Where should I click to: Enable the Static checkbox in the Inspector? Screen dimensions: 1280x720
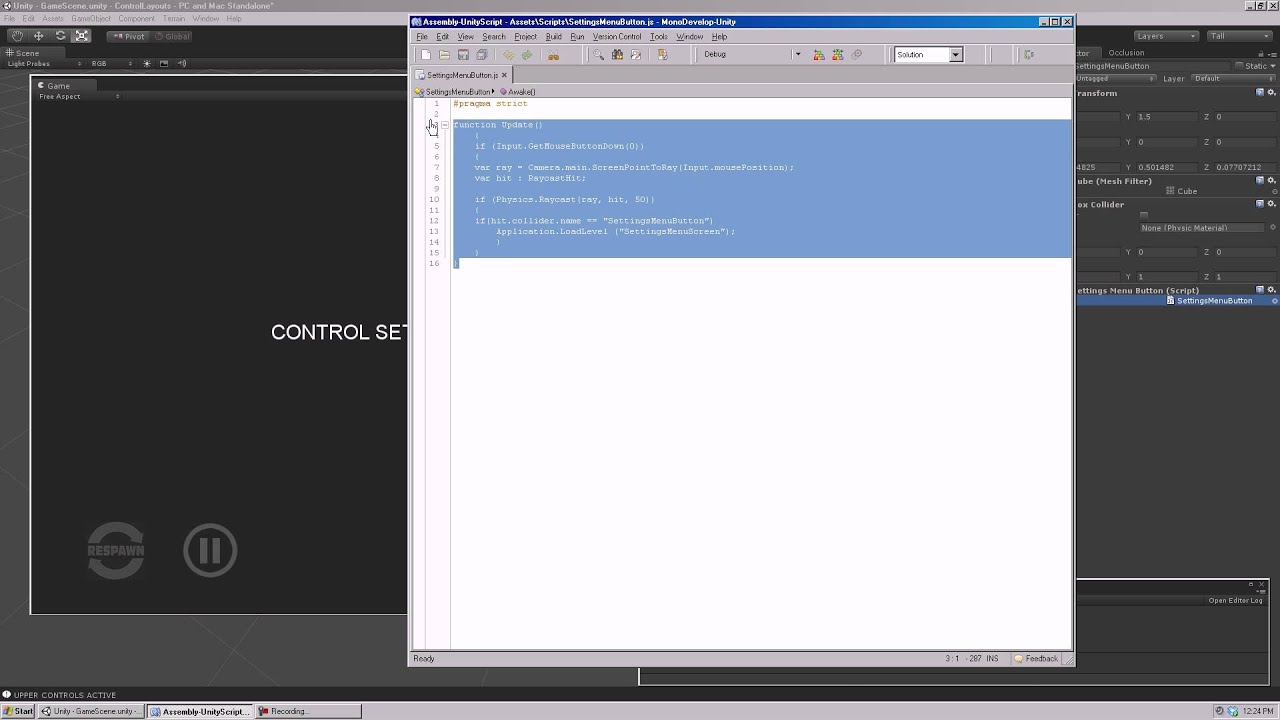click(1240, 66)
